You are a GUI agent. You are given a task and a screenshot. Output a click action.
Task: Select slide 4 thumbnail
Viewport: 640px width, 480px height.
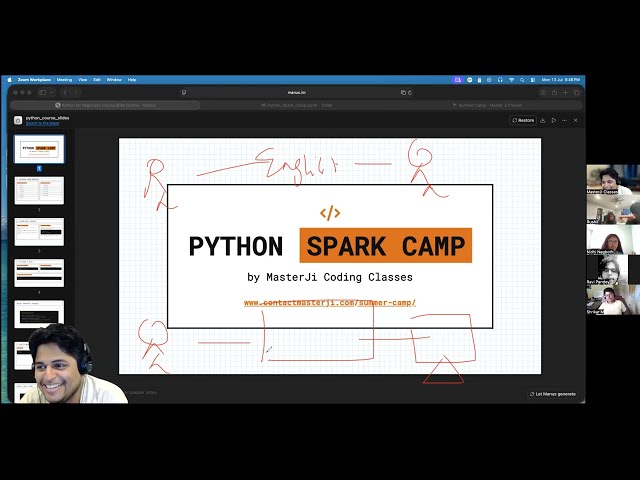(39, 273)
